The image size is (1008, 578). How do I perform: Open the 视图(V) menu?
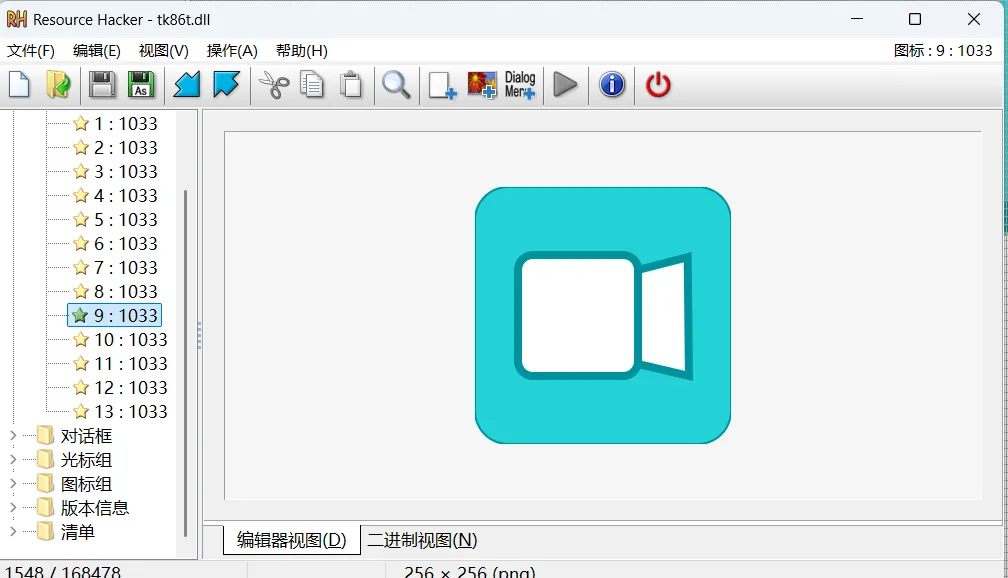click(164, 51)
